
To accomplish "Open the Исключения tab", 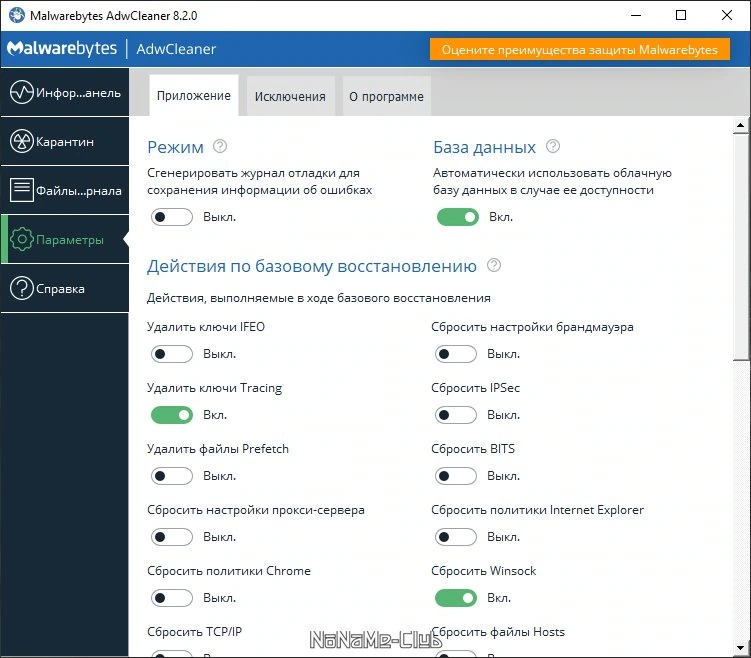I will (x=290, y=96).
